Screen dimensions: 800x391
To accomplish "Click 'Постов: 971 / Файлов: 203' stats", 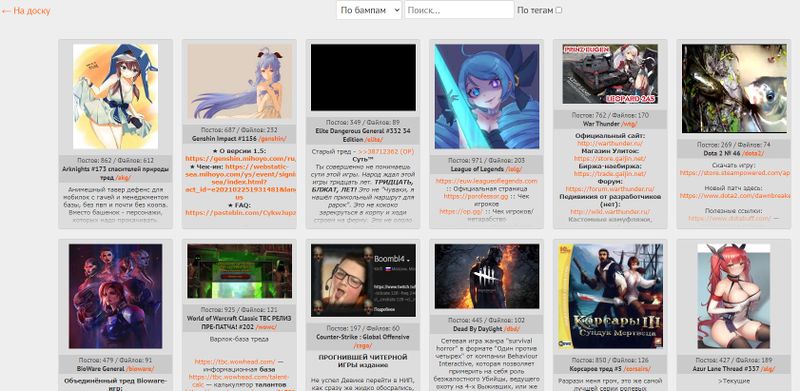I will (487, 160).
